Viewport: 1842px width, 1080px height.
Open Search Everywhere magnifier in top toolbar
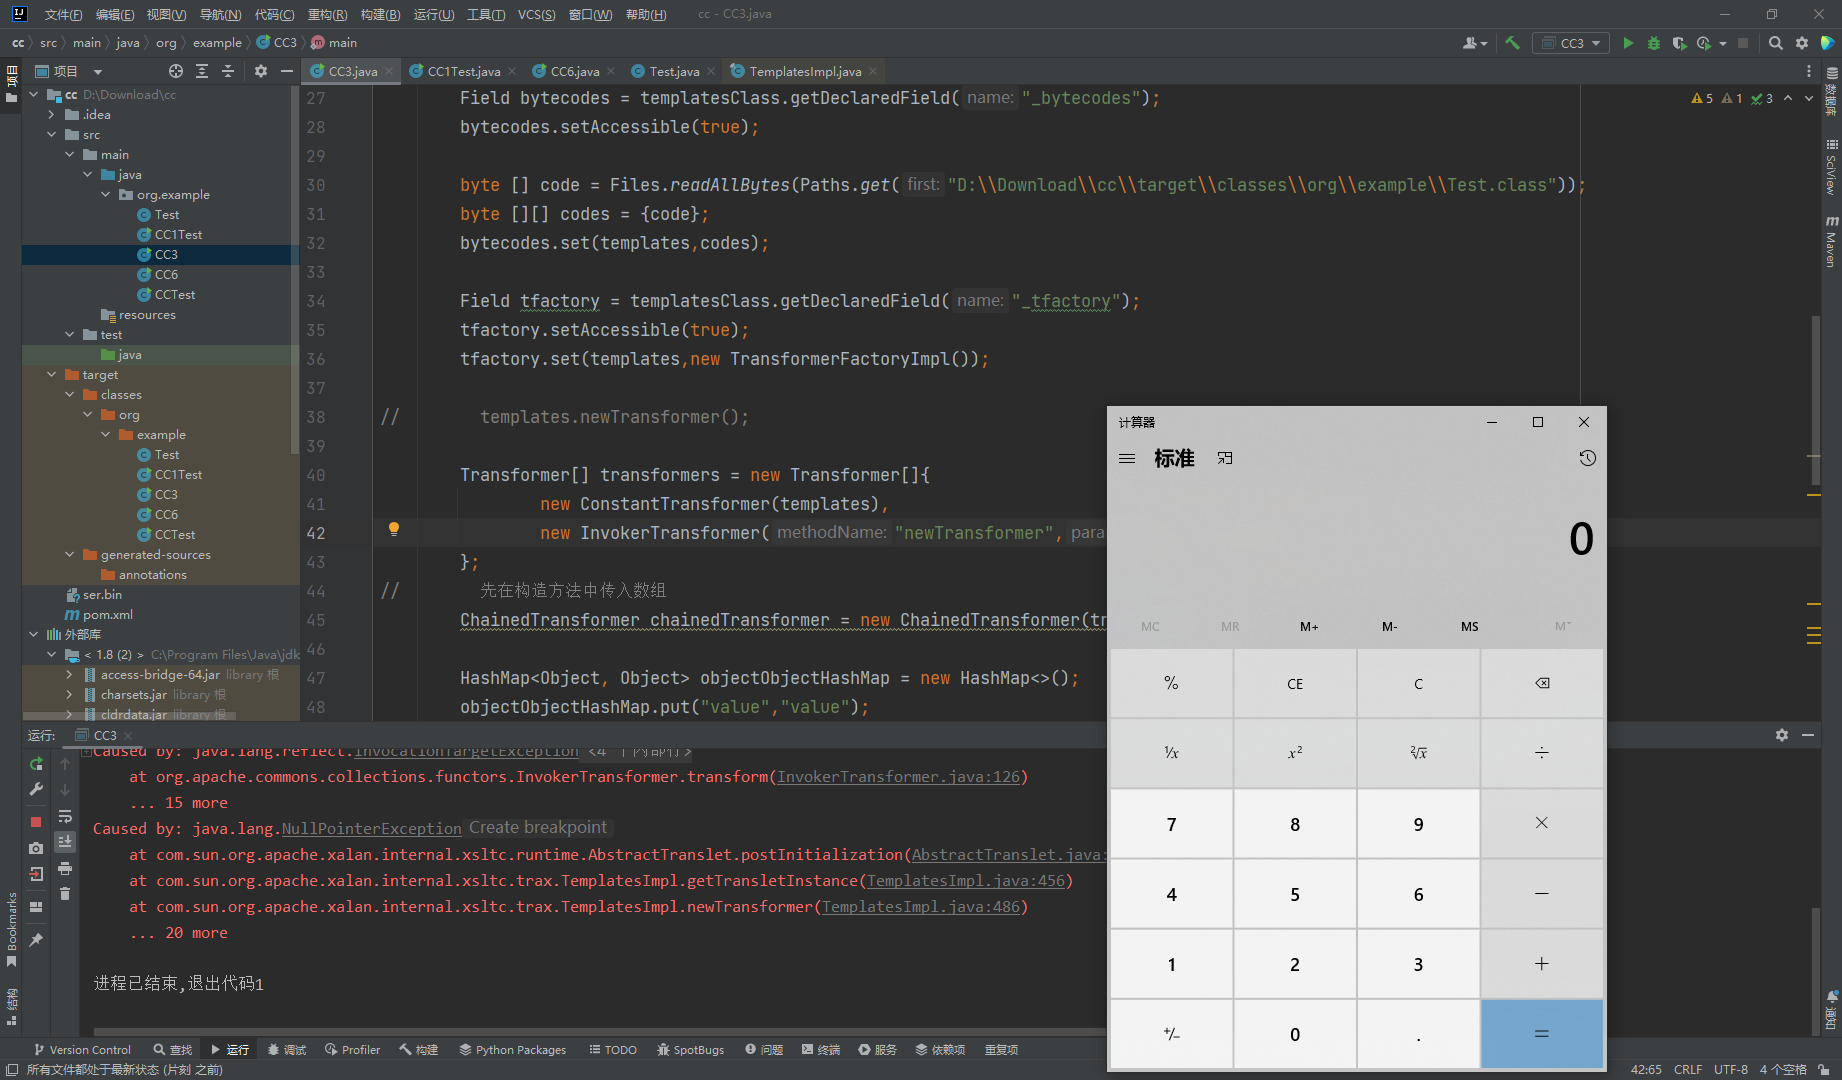(1776, 43)
